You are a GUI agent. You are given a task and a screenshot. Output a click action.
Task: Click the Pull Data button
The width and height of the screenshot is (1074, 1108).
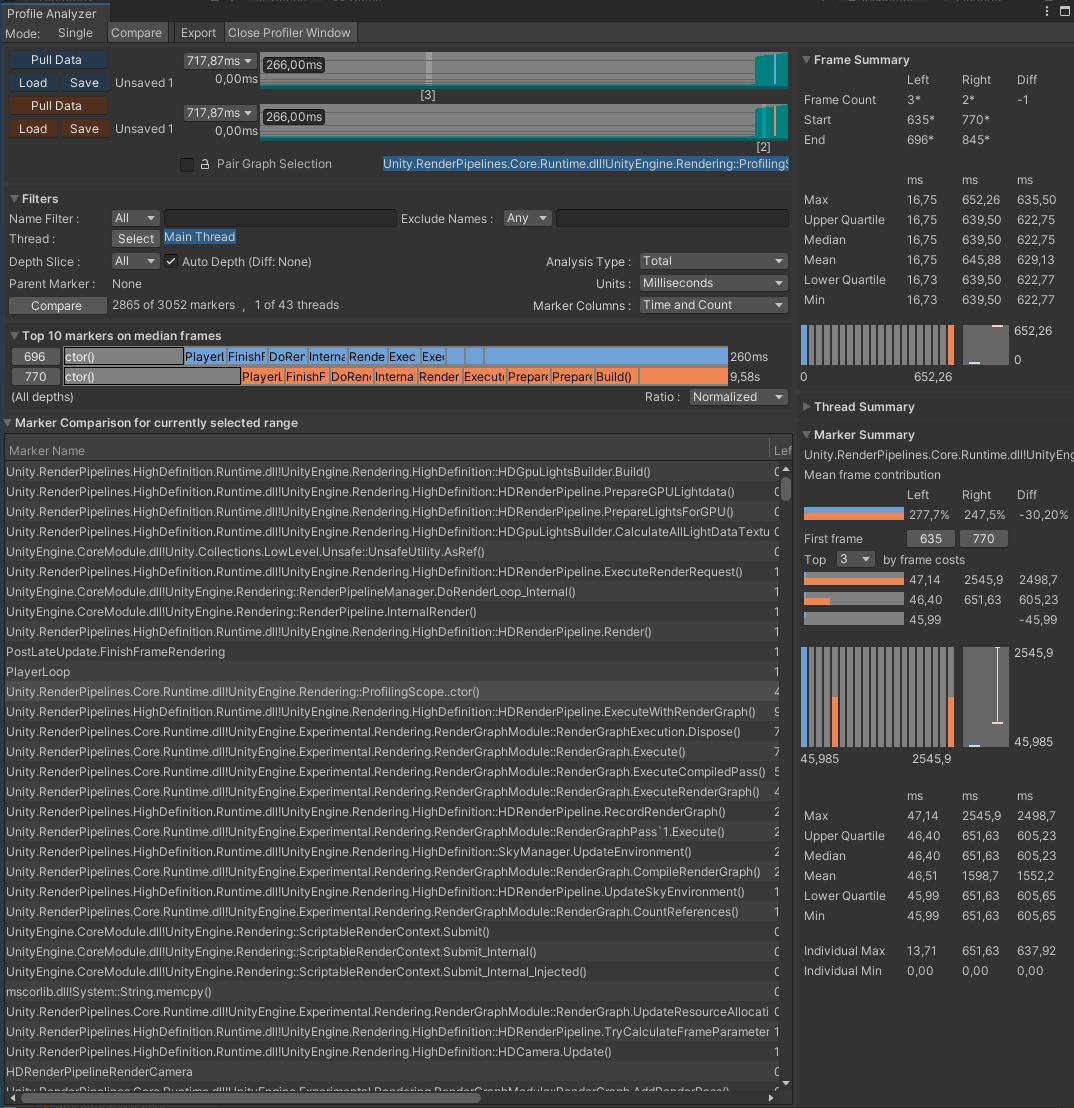tap(57, 59)
